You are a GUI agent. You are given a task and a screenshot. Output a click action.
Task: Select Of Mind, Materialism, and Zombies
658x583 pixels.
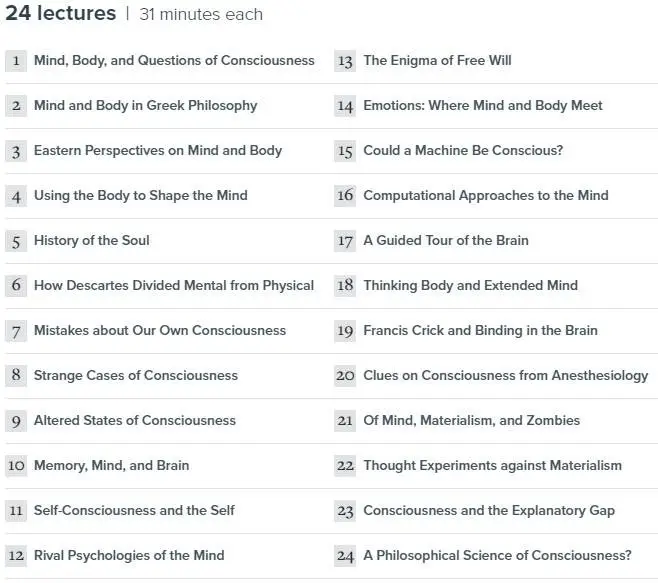click(x=472, y=421)
